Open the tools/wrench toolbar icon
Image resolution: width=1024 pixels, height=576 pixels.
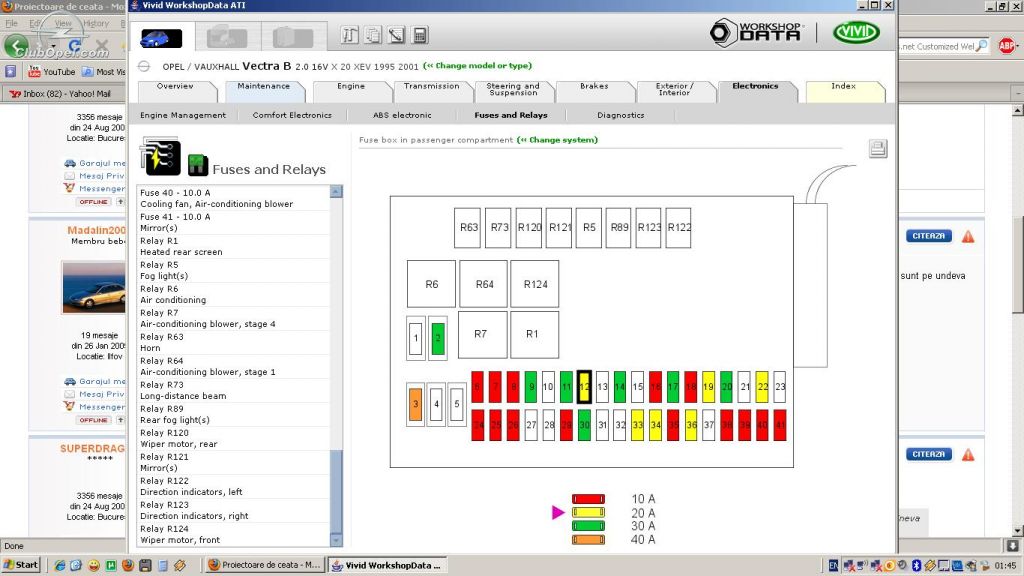point(349,35)
